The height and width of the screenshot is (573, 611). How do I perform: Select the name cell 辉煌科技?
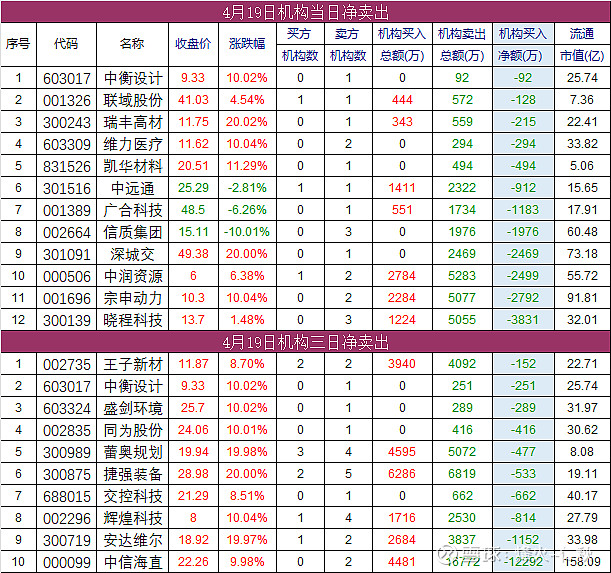tap(133, 518)
